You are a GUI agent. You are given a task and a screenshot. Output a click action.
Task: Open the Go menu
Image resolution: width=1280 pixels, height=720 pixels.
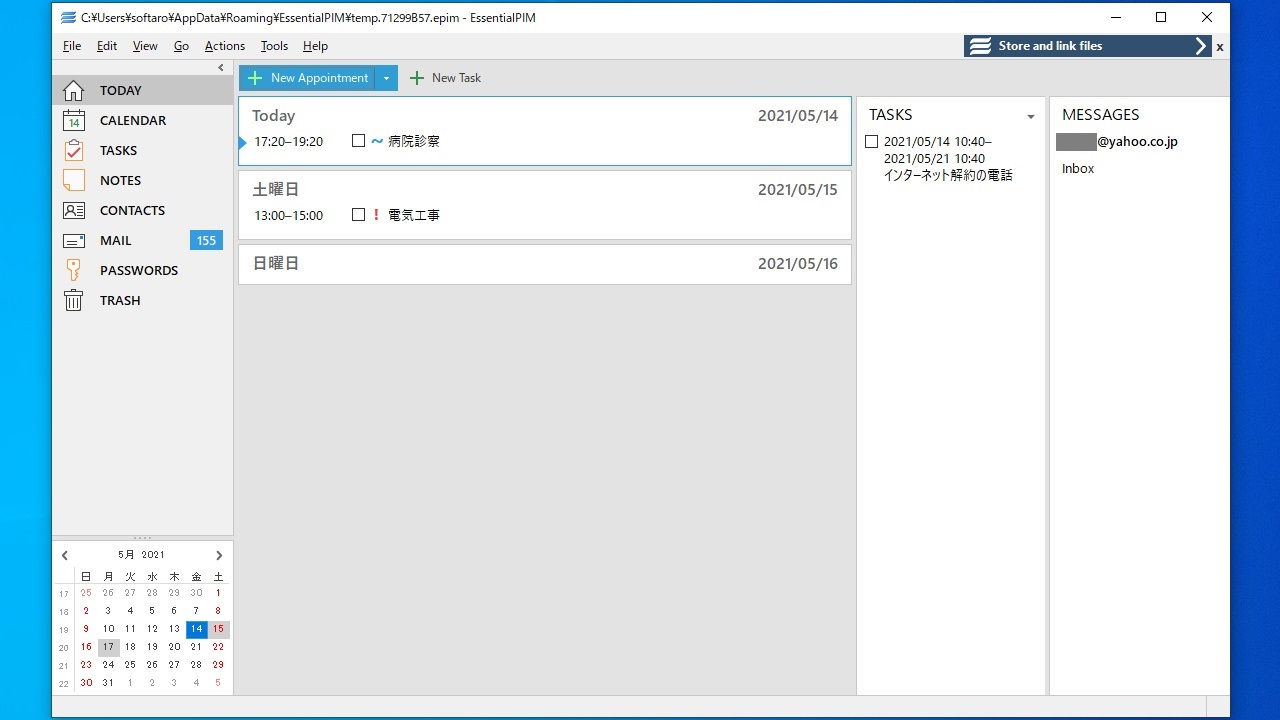tap(181, 46)
